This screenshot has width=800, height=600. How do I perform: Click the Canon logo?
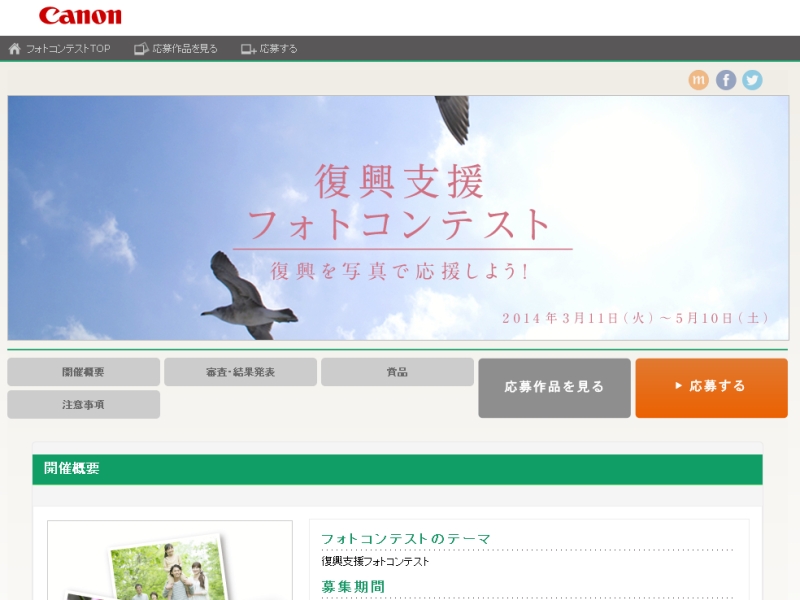(x=80, y=16)
